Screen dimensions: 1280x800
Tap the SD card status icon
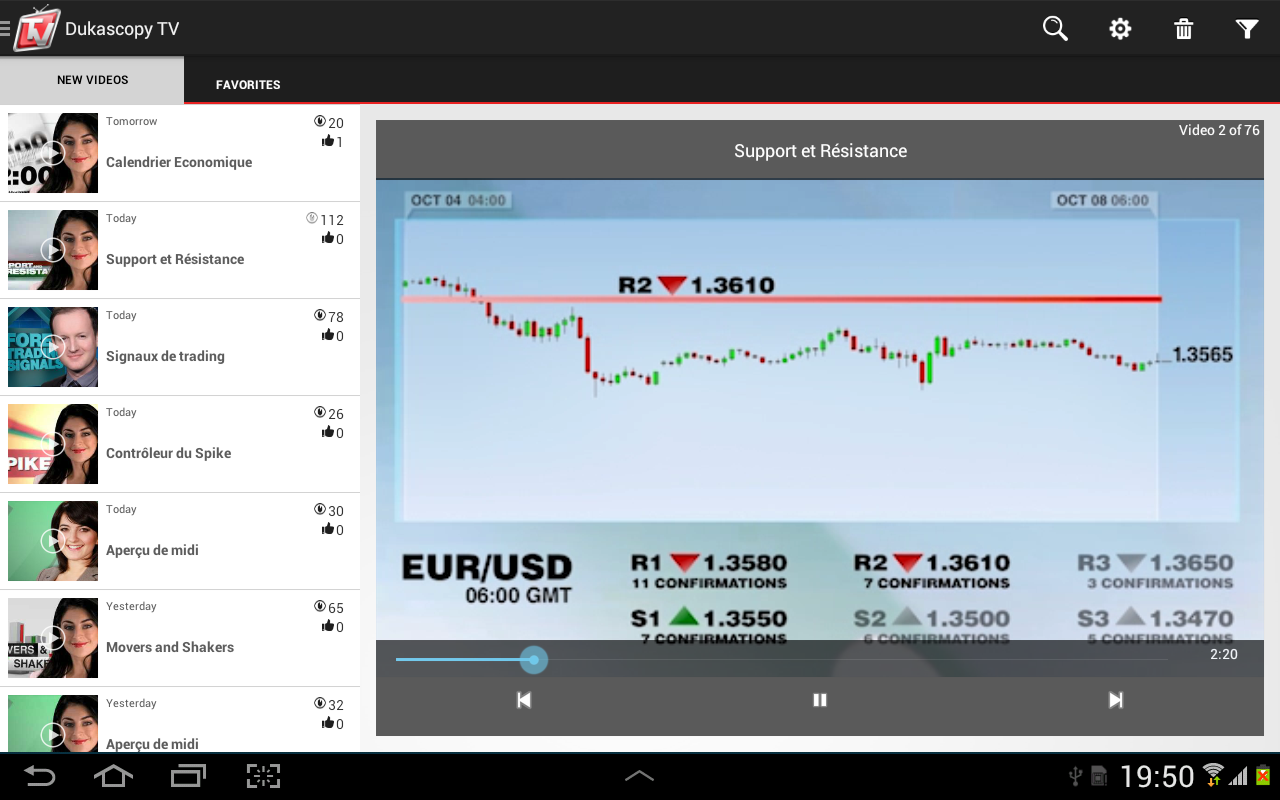click(1099, 776)
